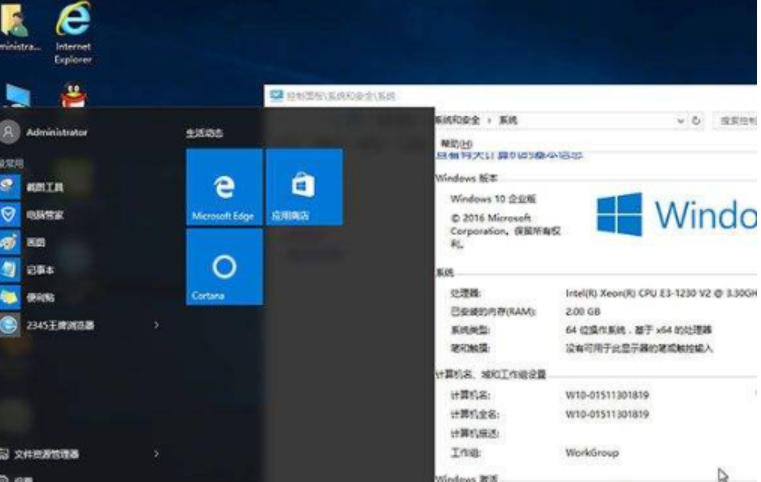Open 截图工具 Snipping Tool from Start menu
Image resolution: width=761 pixels, height=482 pixels.
click(x=45, y=187)
